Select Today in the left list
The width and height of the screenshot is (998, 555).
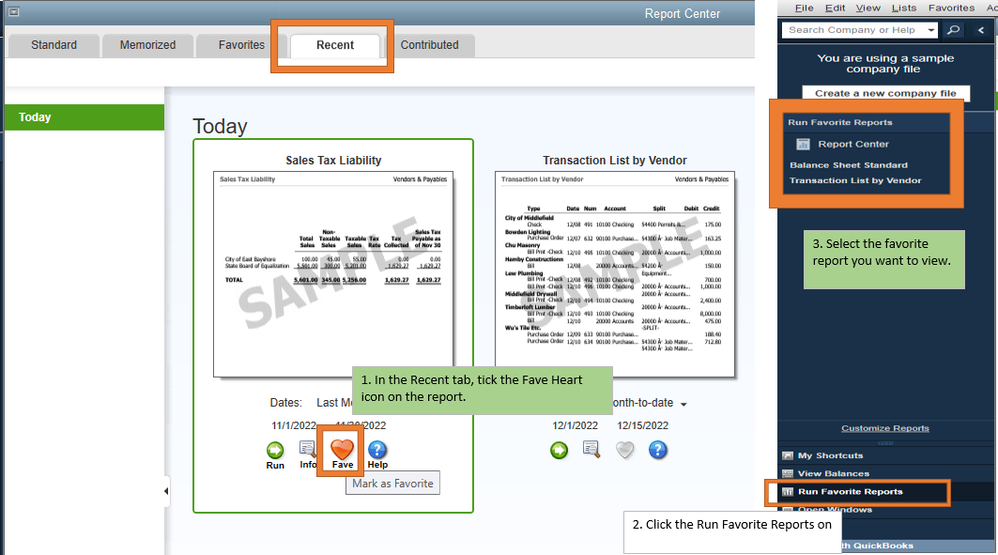click(84, 117)
